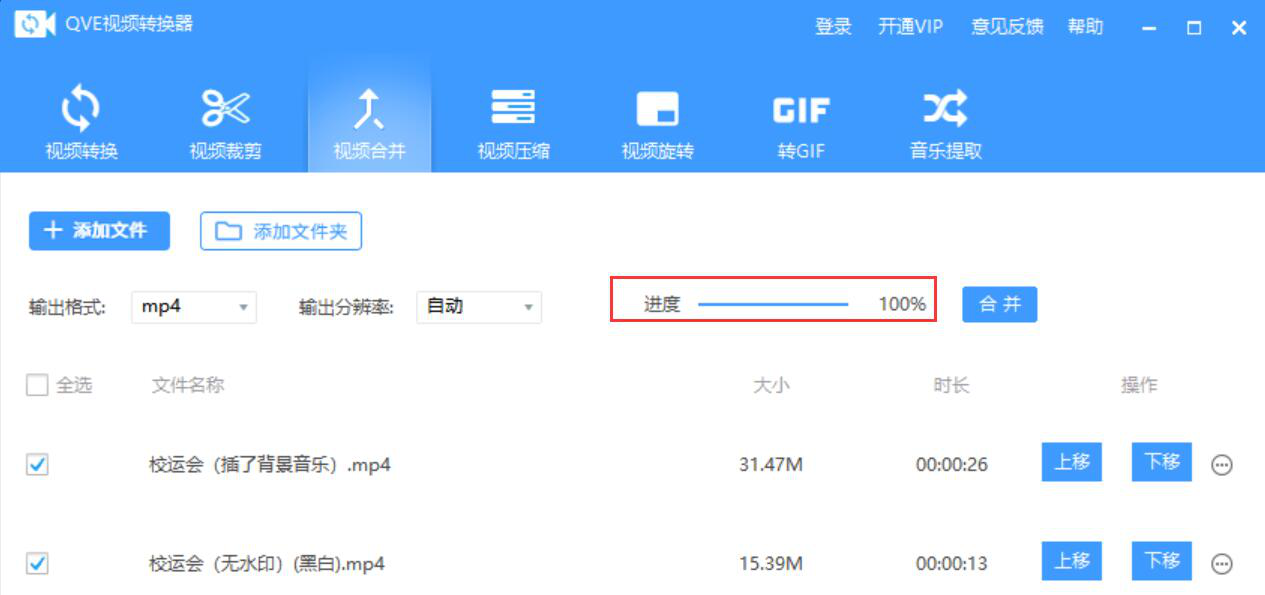Open the 视频压缩 compress tool

click(x=513, y=123)
